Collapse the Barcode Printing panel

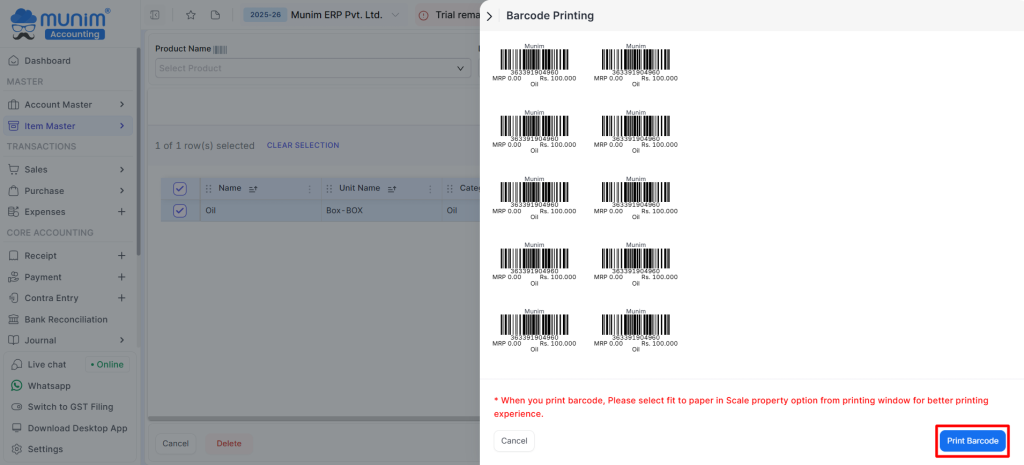(x=489, y=16)
